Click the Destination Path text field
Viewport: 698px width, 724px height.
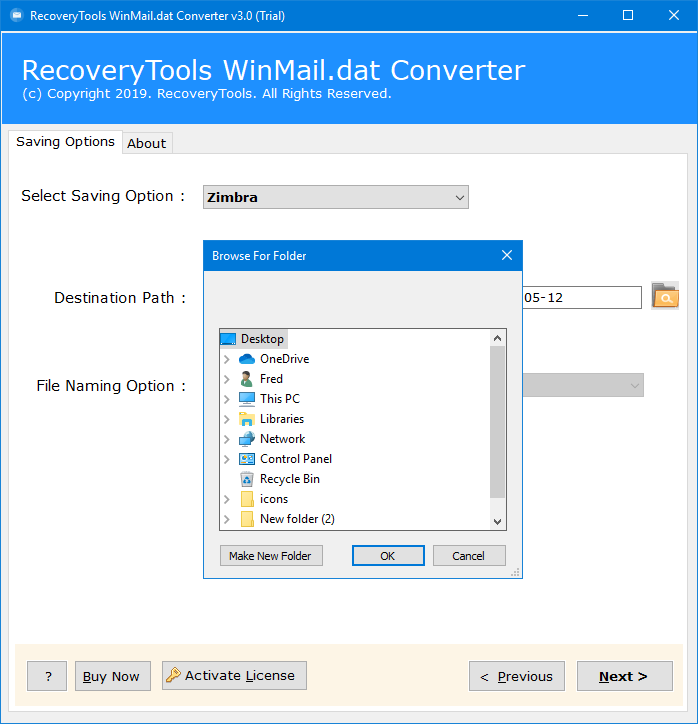[582, 297]
